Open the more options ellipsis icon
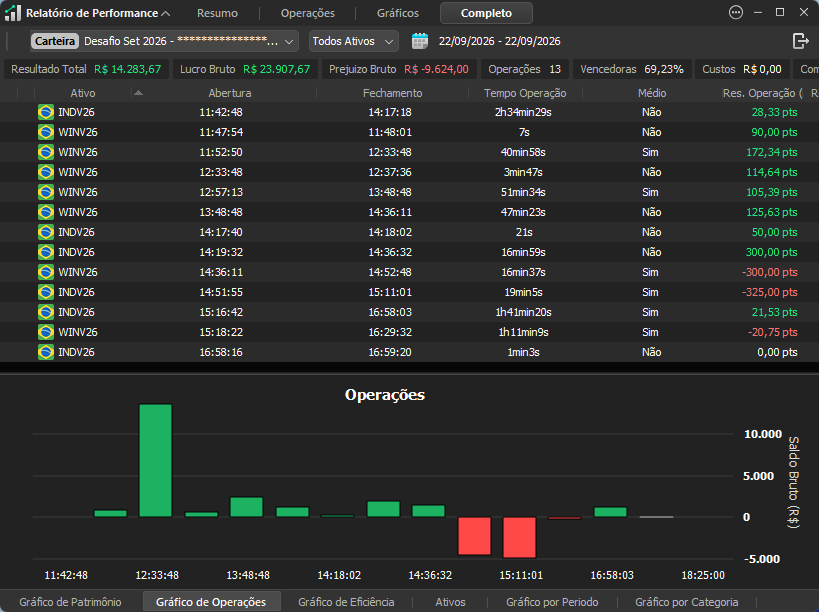 (735, 13)
